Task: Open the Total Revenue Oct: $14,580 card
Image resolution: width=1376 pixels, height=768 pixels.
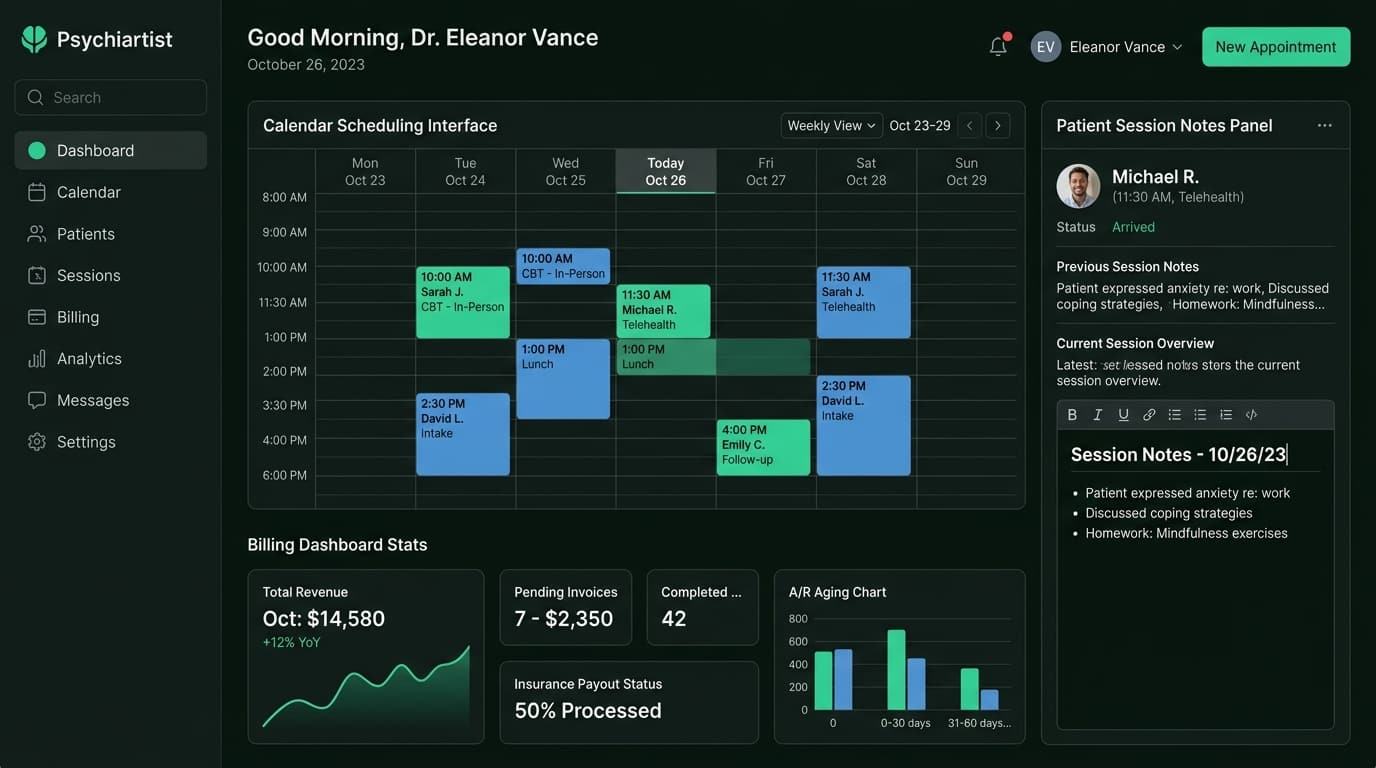Action: (x=366, y=657)
